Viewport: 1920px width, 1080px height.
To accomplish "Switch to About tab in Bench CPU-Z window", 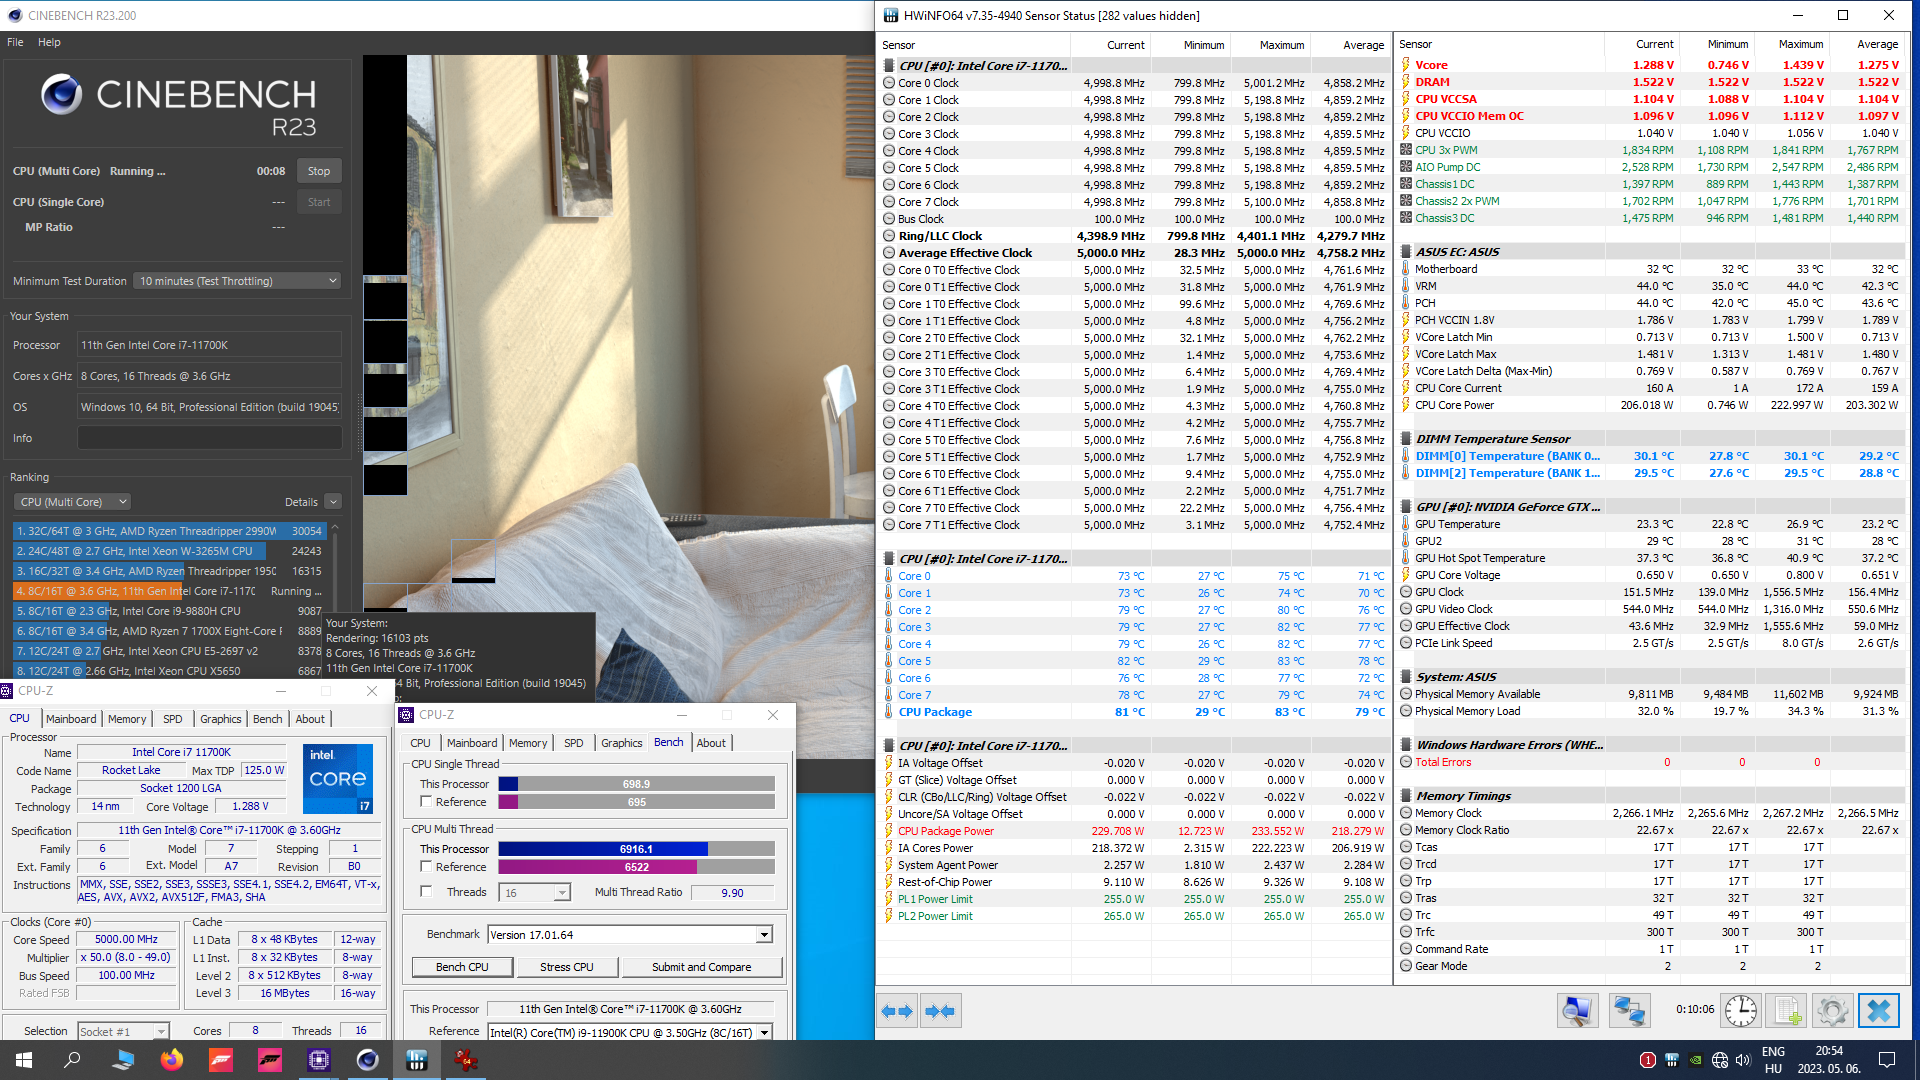I will point(711,743).
